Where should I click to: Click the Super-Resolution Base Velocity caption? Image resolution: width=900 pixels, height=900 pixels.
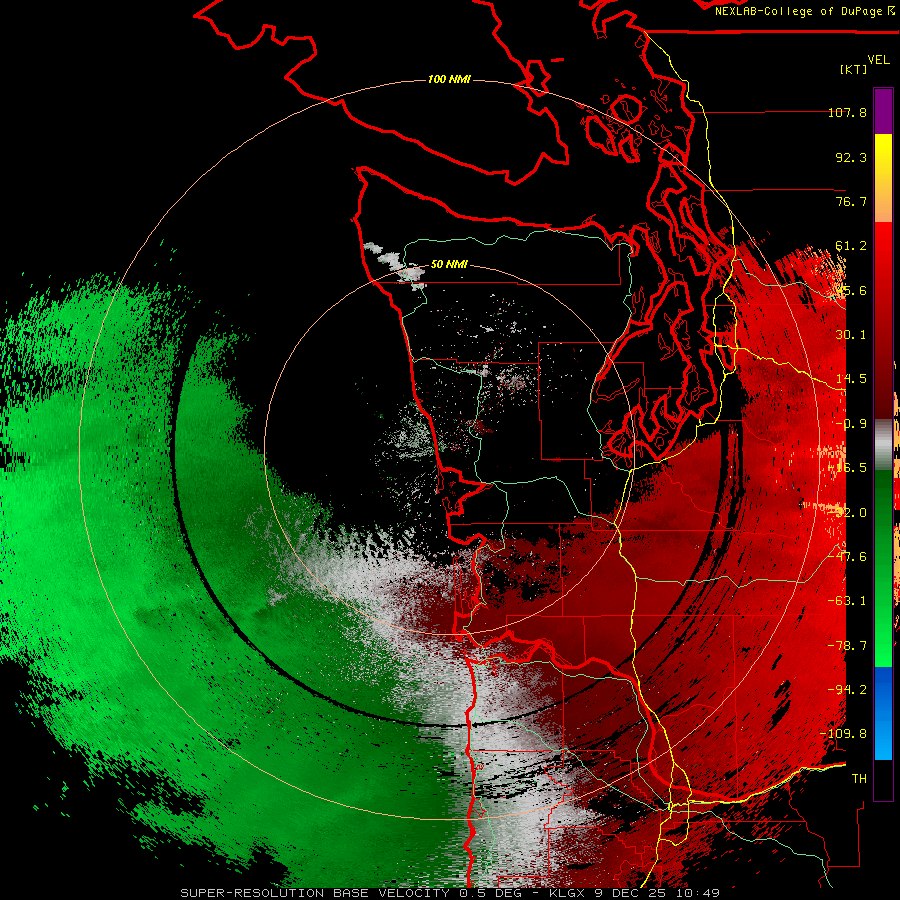449,893
